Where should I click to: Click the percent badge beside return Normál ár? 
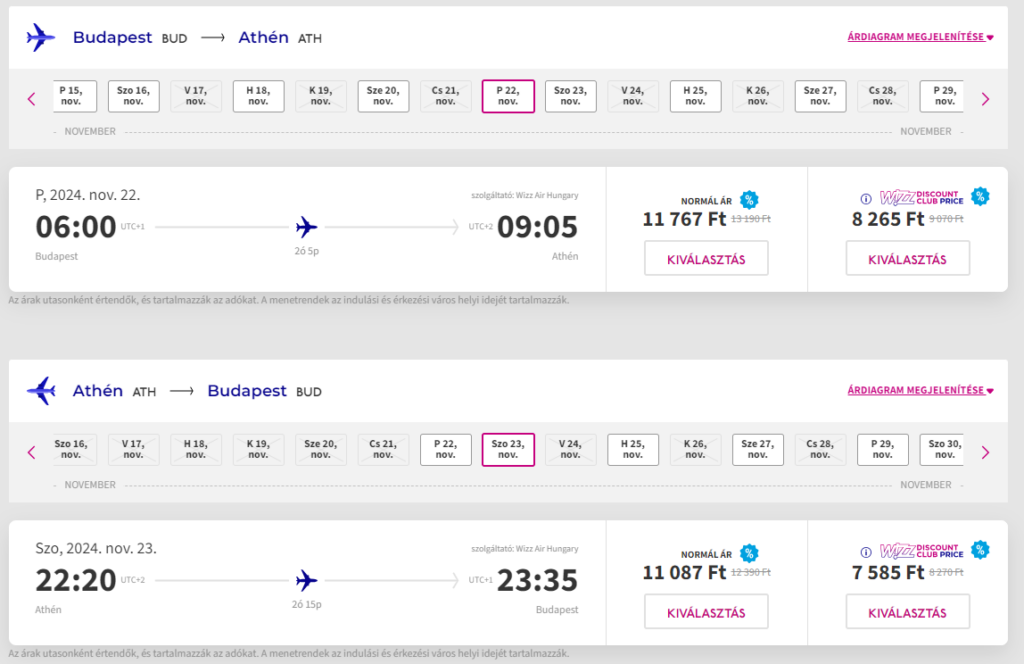tap(749, 552)
